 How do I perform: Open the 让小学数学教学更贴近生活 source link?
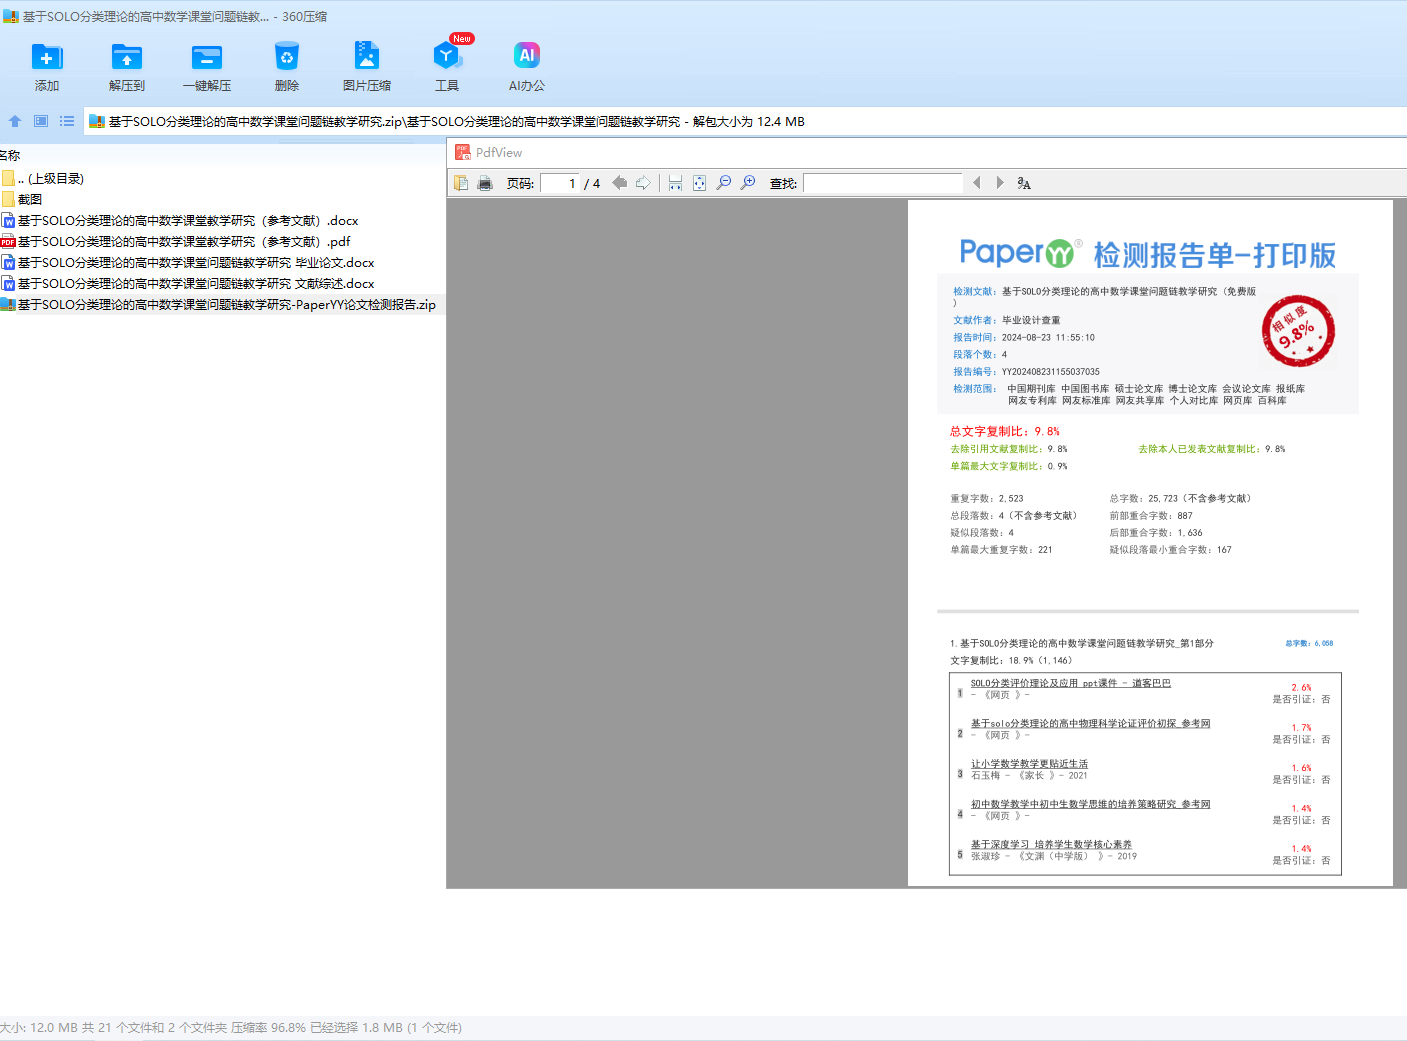coord(1029,763)
